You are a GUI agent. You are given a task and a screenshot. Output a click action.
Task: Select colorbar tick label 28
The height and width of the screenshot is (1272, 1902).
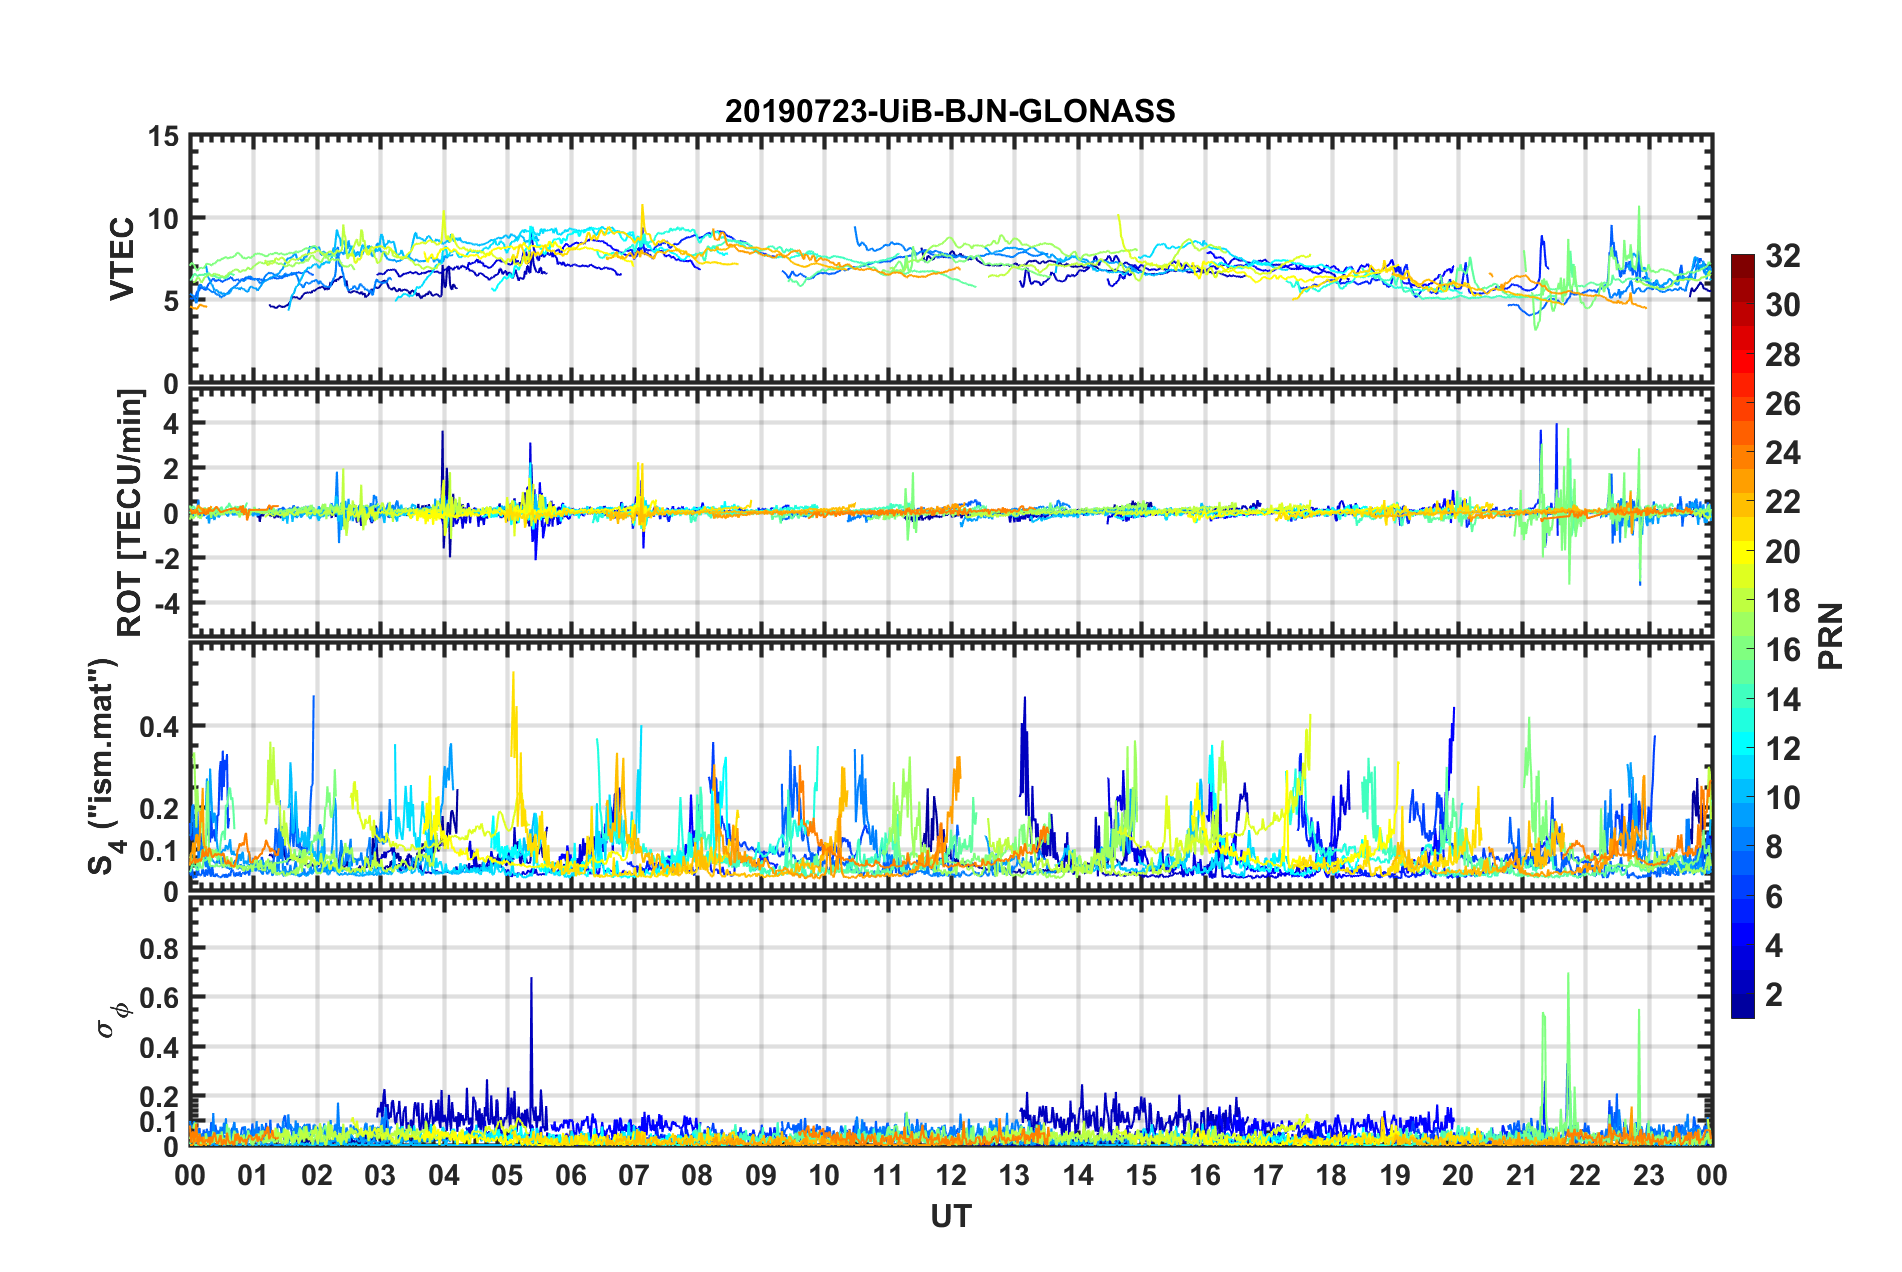click(x=1782, y=355)
